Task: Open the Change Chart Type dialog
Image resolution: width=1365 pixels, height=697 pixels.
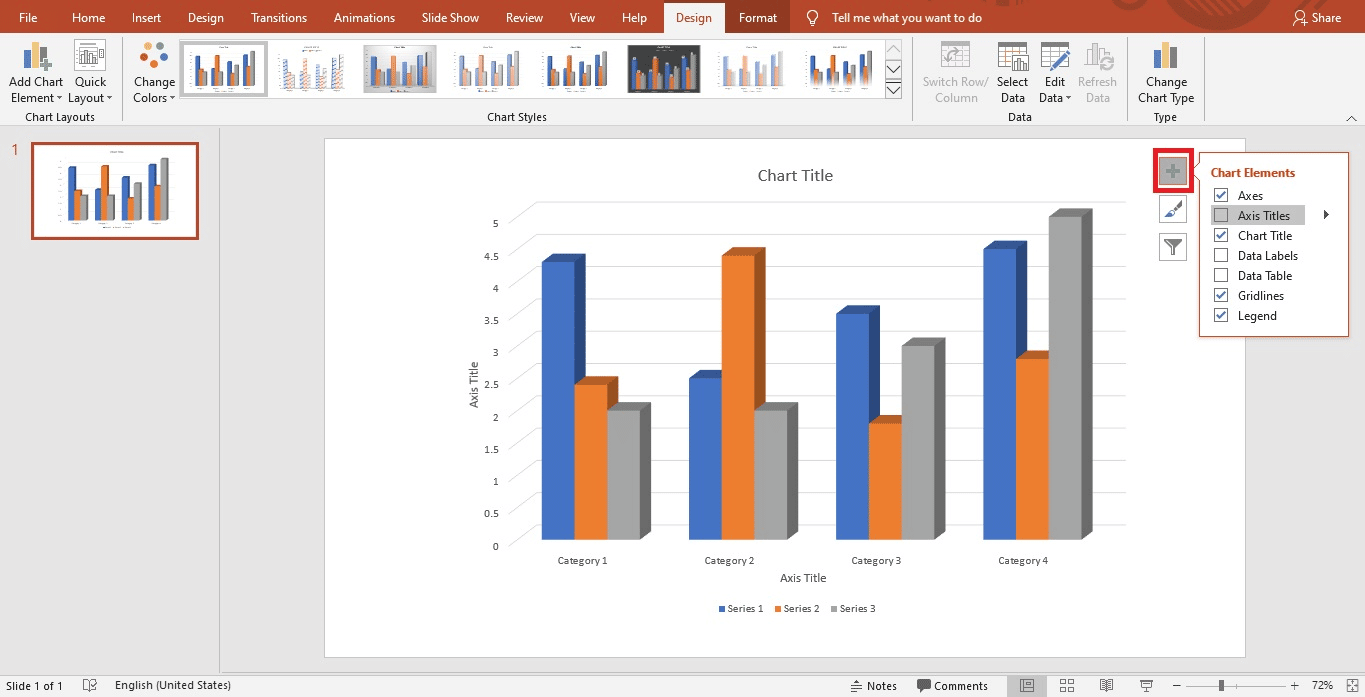Action: 1166,70
